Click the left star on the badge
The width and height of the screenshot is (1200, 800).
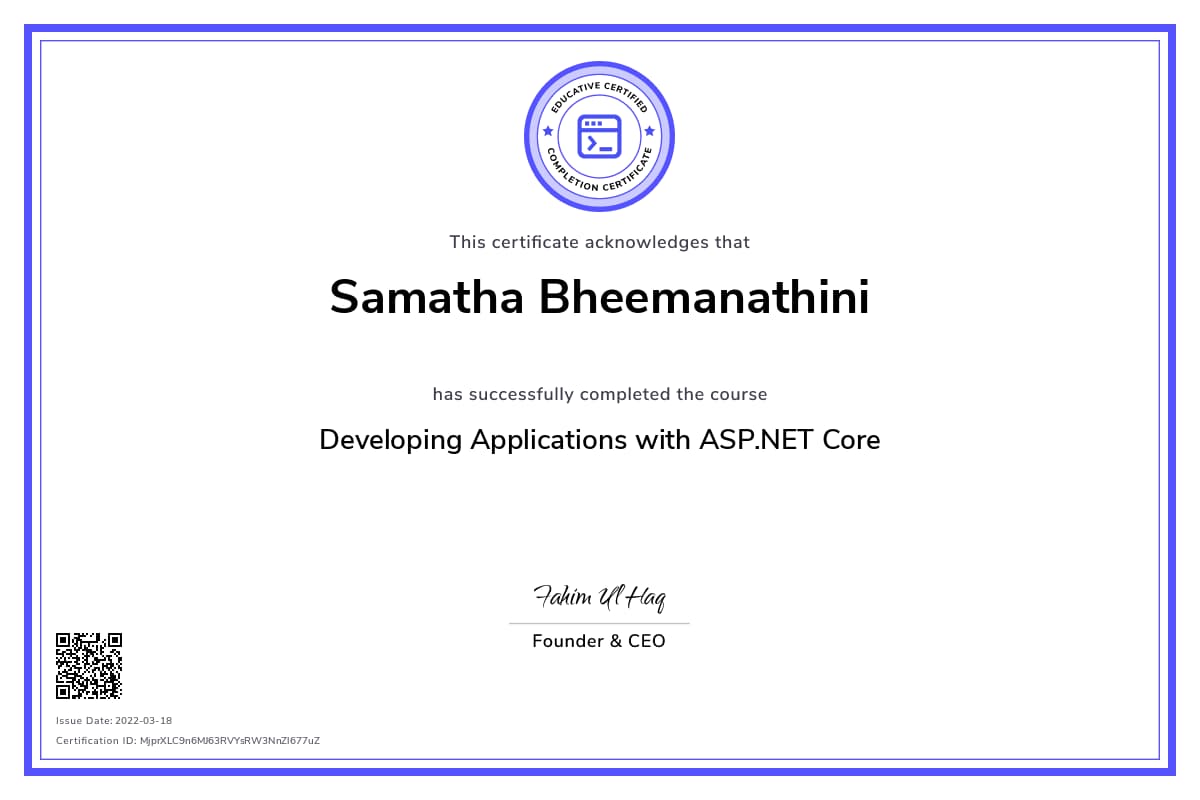[547, 131]
